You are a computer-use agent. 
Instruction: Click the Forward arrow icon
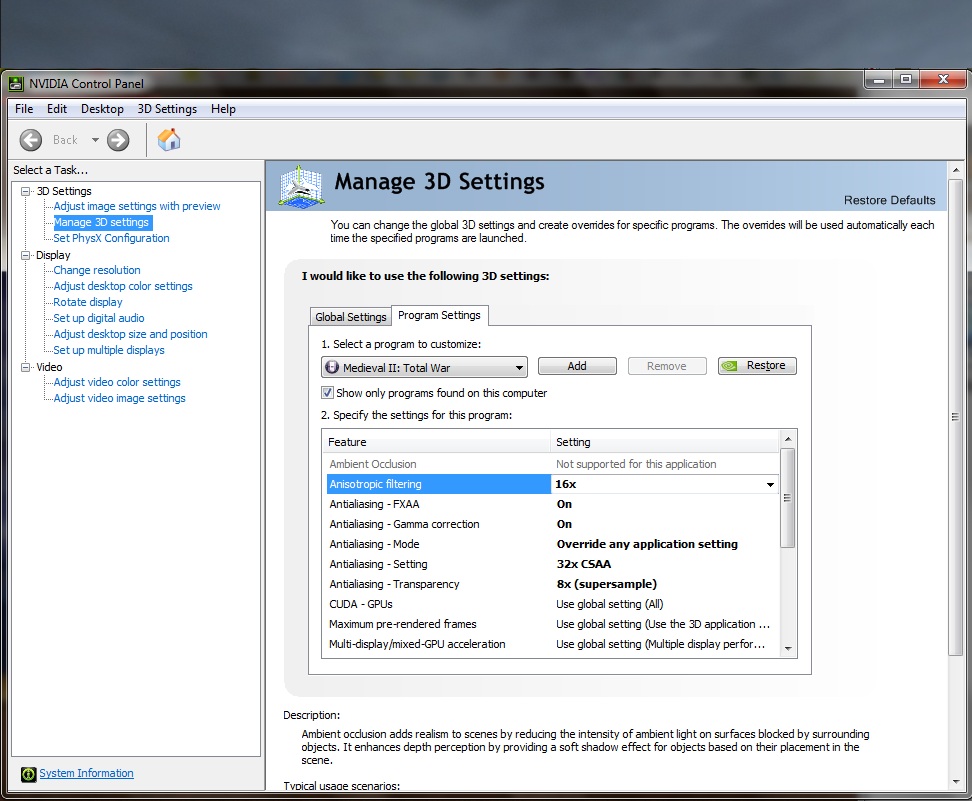click(118, 140)
